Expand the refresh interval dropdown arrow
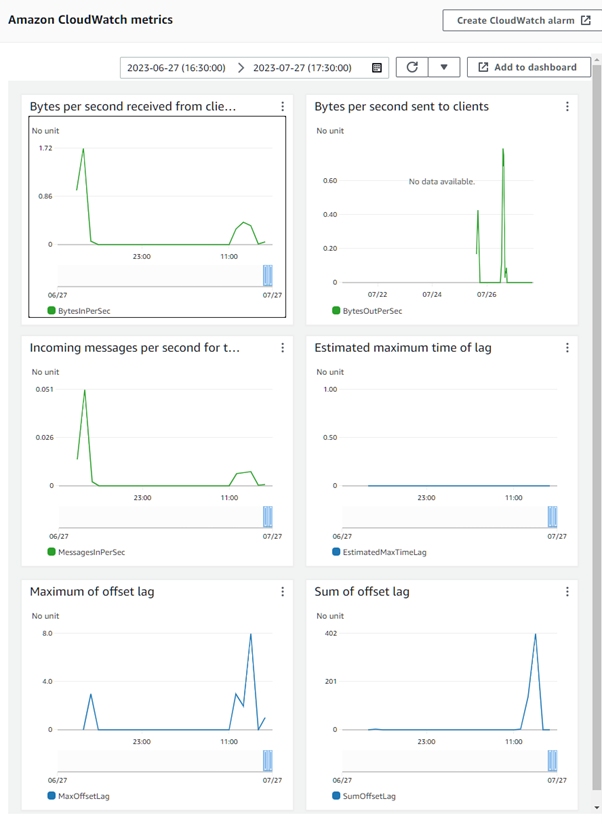The image size is (602, 824). [x=443, y=68]
